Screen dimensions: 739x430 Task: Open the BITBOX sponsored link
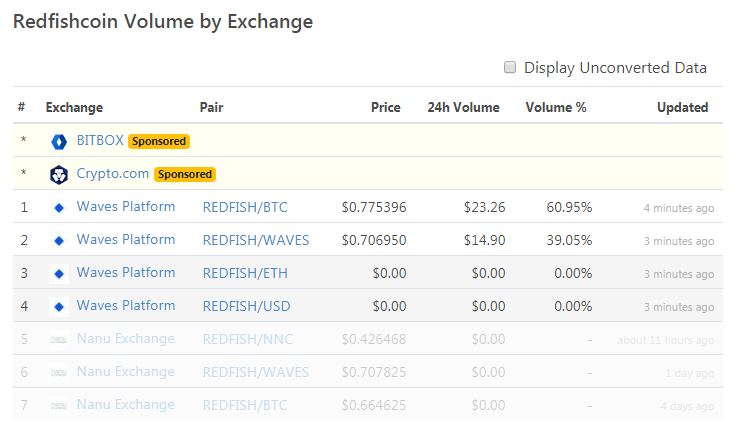pos(100,140)
